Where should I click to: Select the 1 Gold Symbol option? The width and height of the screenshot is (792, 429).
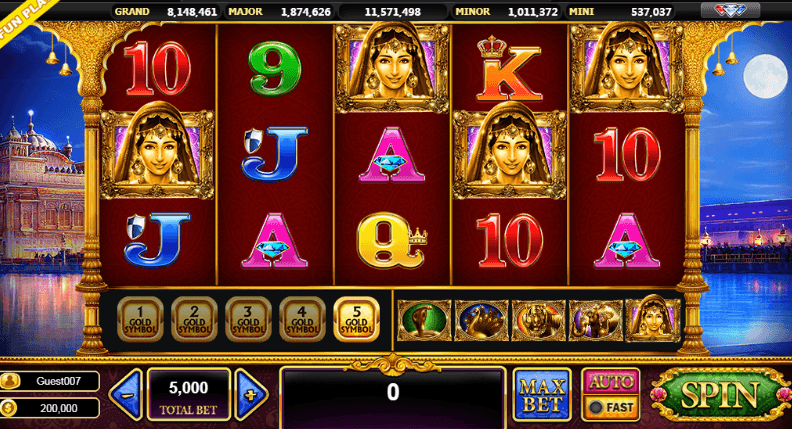[x=140, y=319]
